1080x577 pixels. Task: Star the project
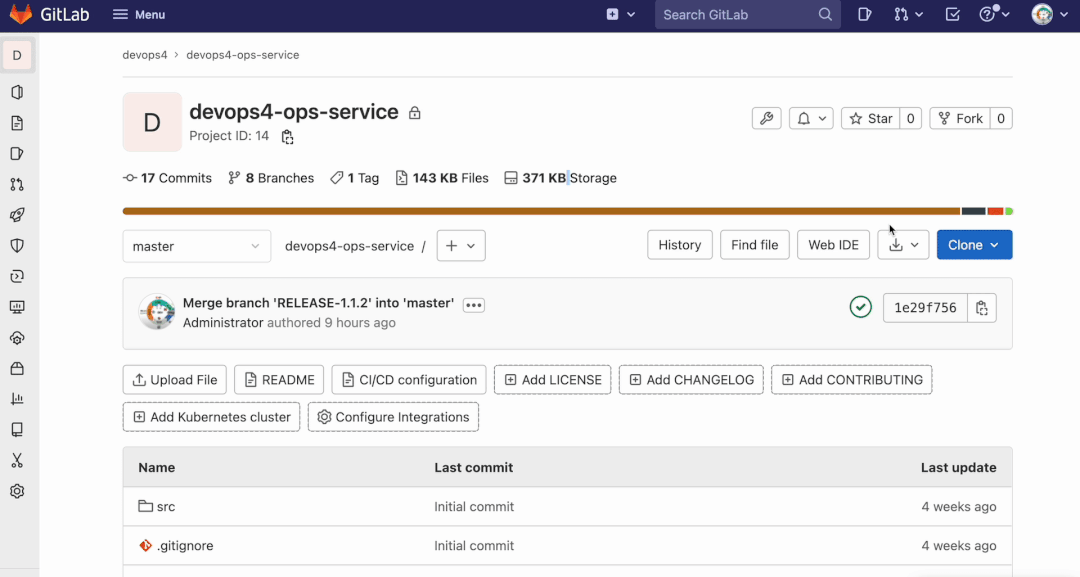[x=871, y=118]
